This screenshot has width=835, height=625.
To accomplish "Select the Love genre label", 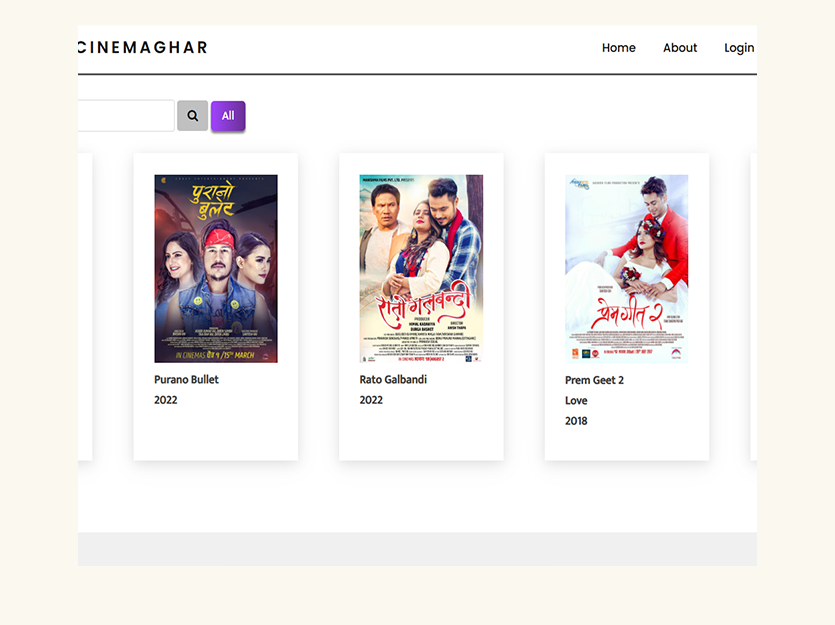I will (x=576, y=400).
